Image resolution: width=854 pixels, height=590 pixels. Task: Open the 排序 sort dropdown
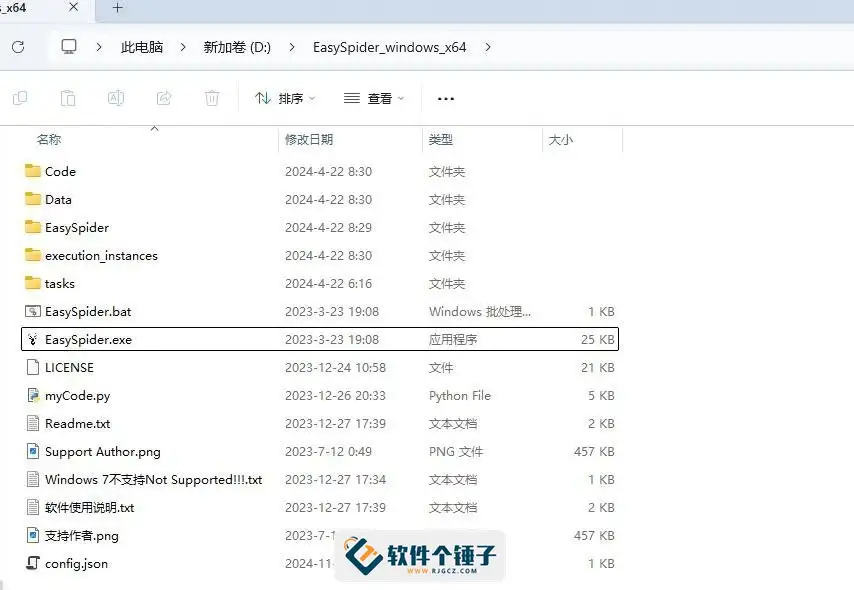click(285, 98)
